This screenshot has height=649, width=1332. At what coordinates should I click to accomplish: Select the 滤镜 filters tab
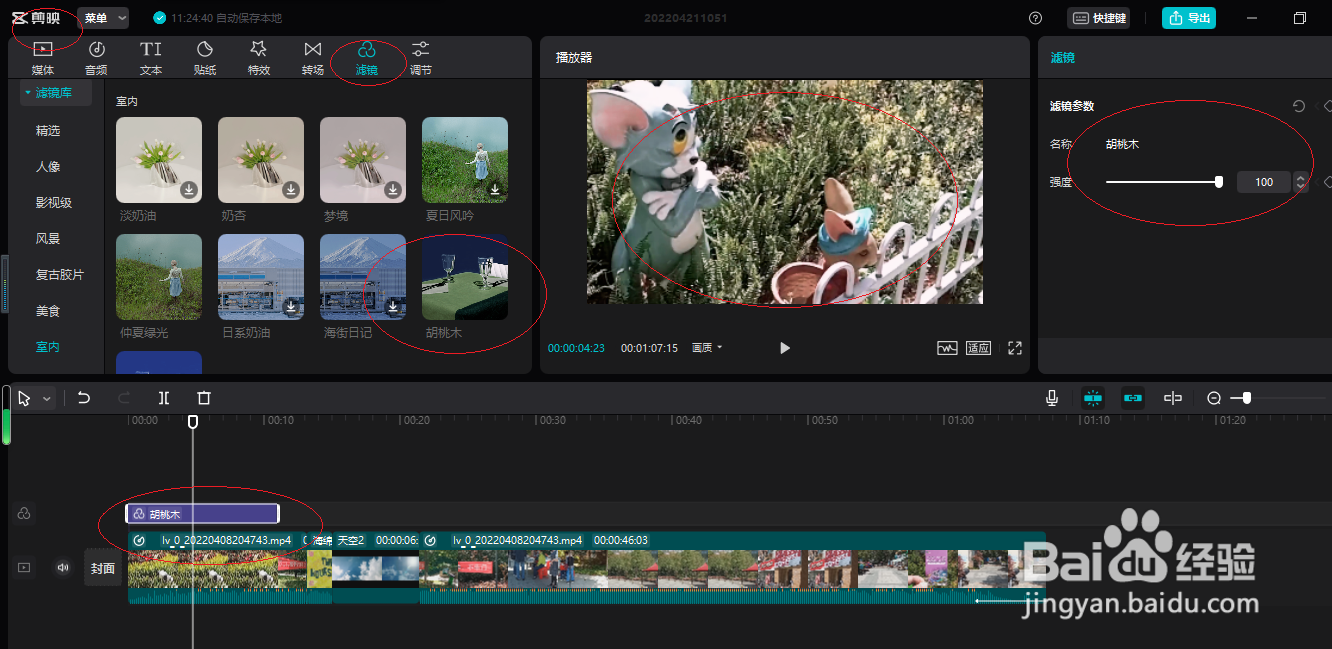367,58
